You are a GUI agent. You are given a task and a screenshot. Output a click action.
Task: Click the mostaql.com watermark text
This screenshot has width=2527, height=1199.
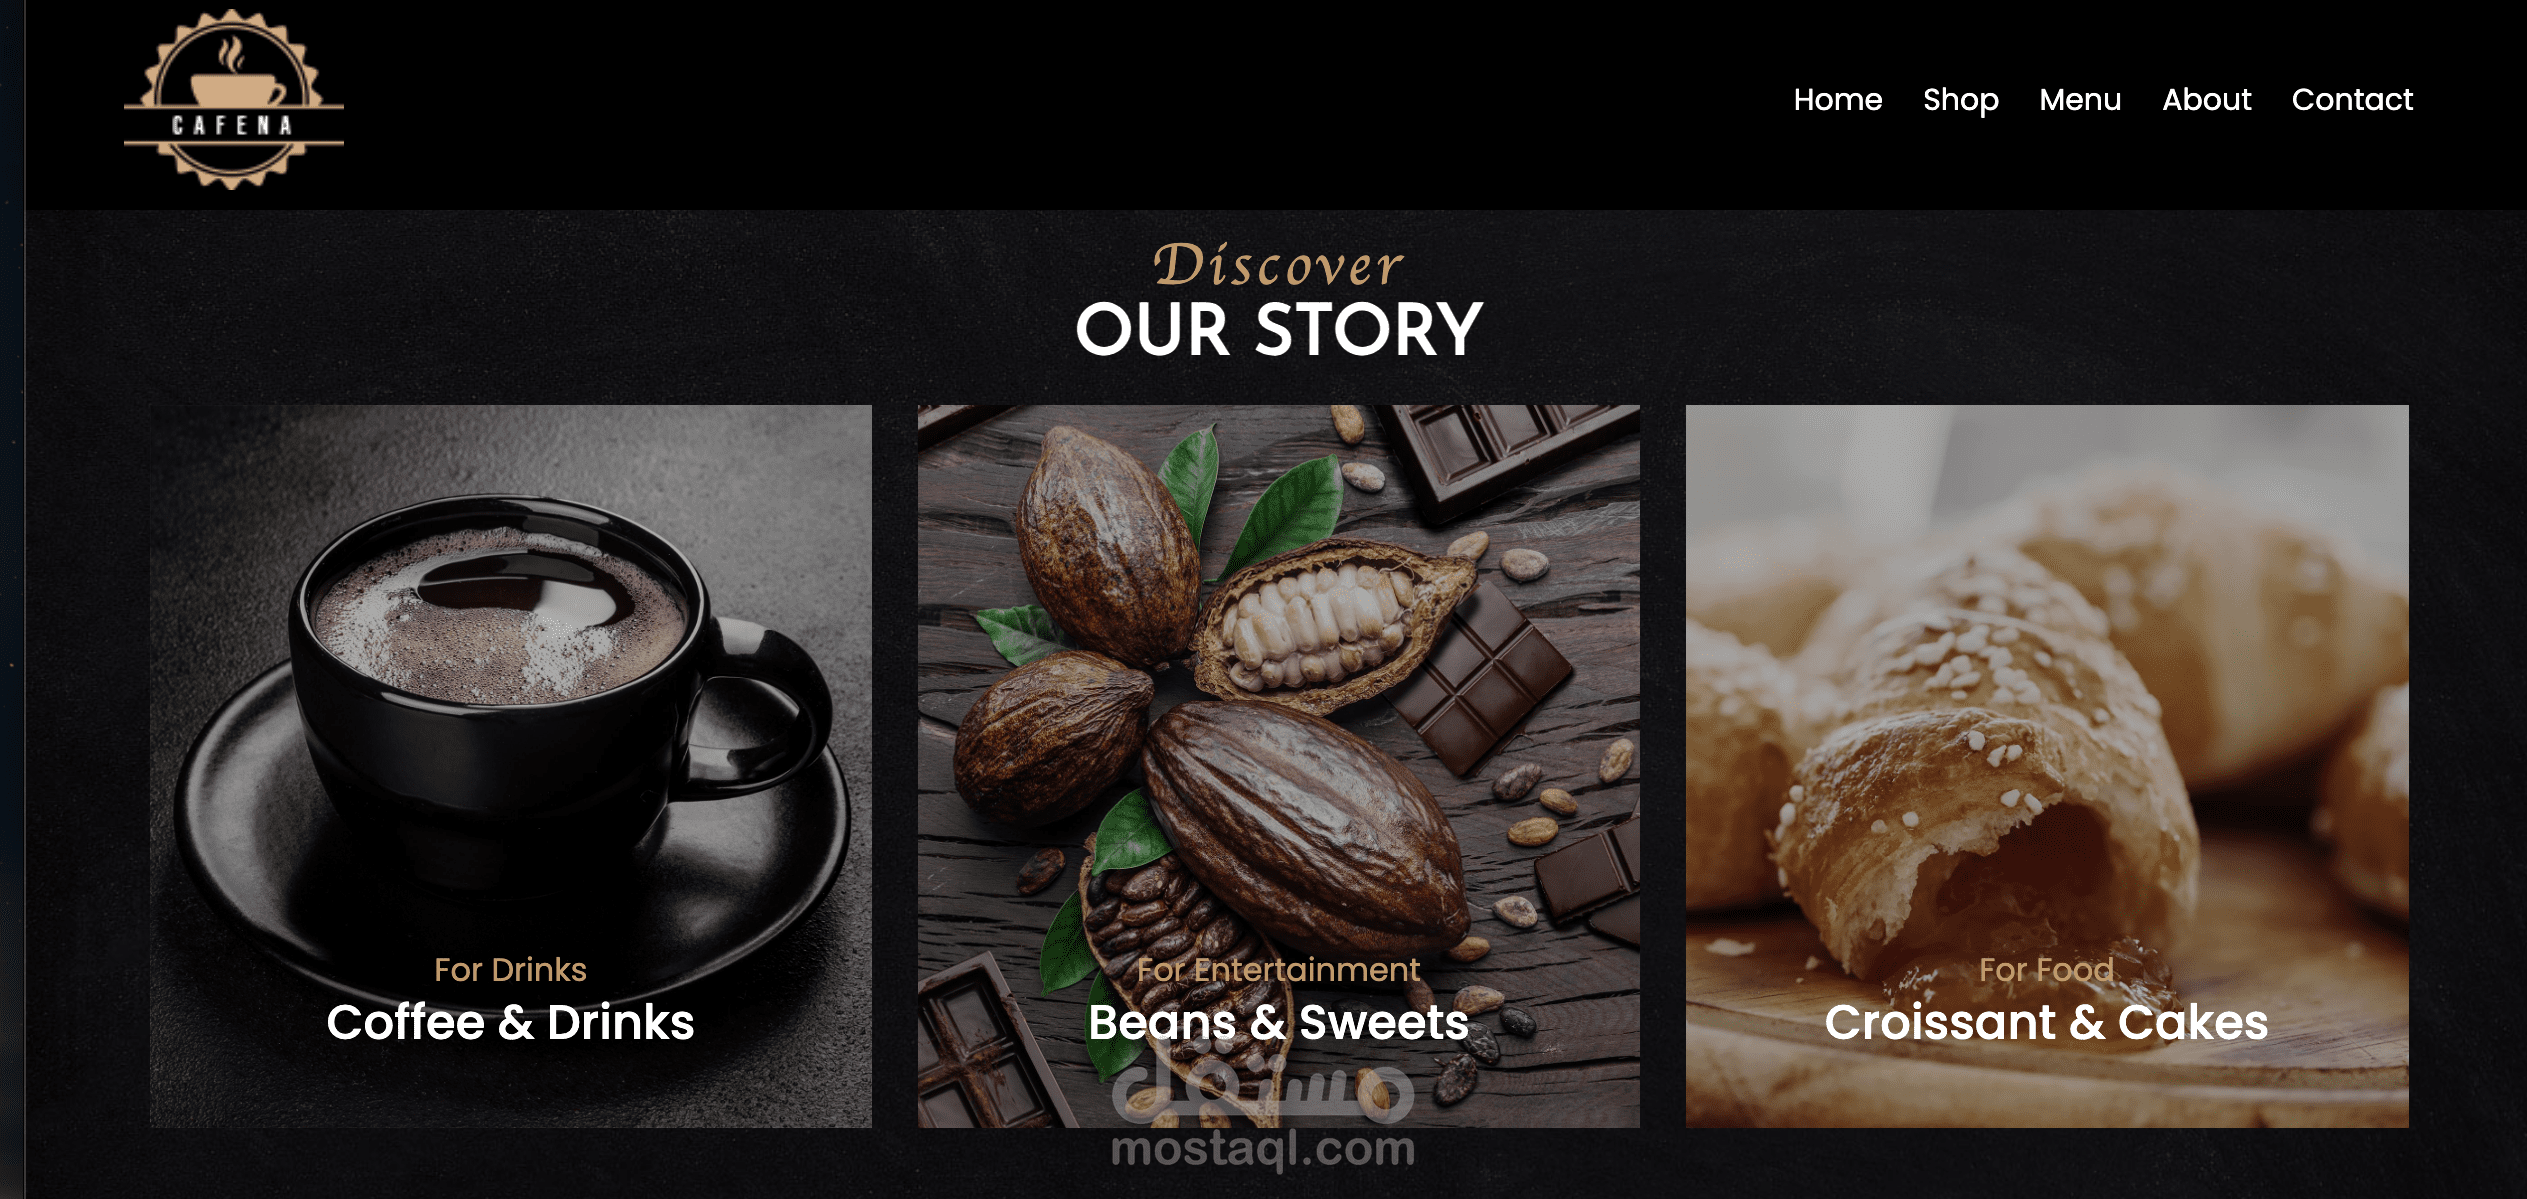[x=1263, y=1149]
